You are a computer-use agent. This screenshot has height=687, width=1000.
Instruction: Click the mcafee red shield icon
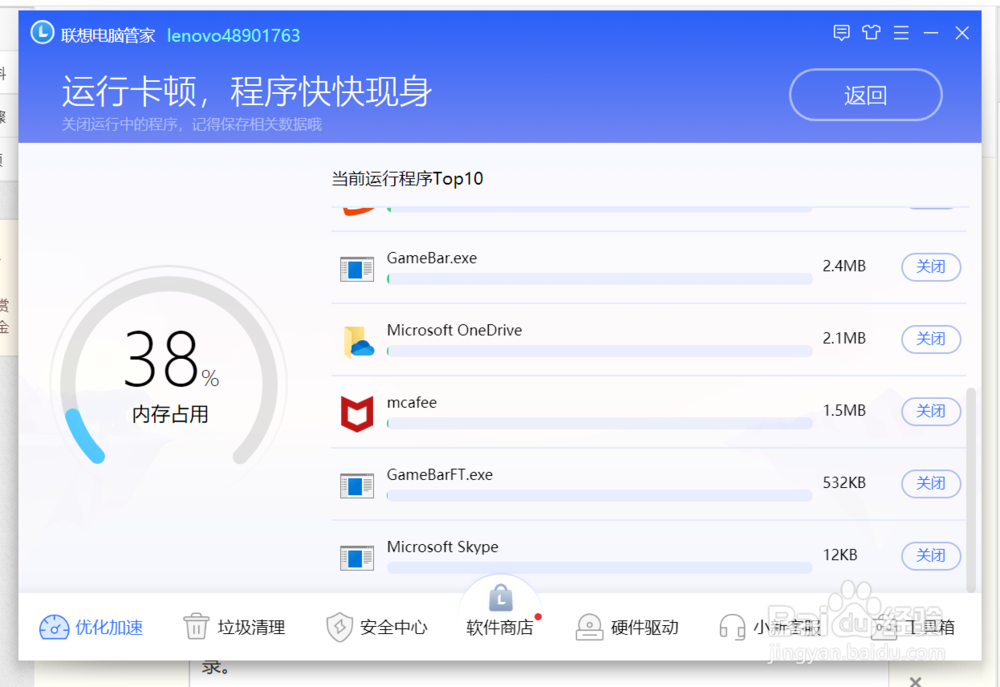click(357, 413)
